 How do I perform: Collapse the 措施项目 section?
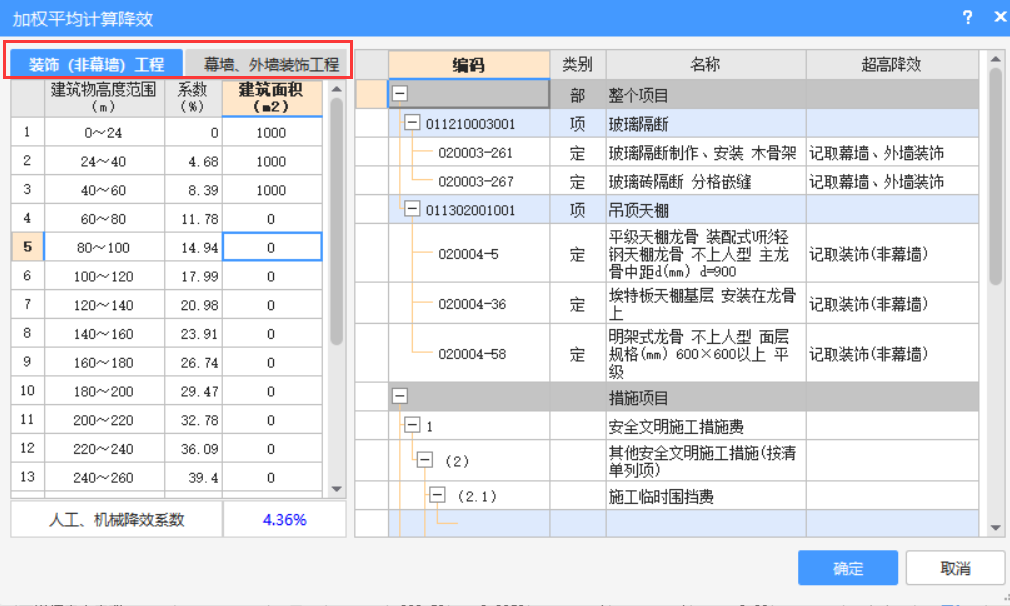400,397
